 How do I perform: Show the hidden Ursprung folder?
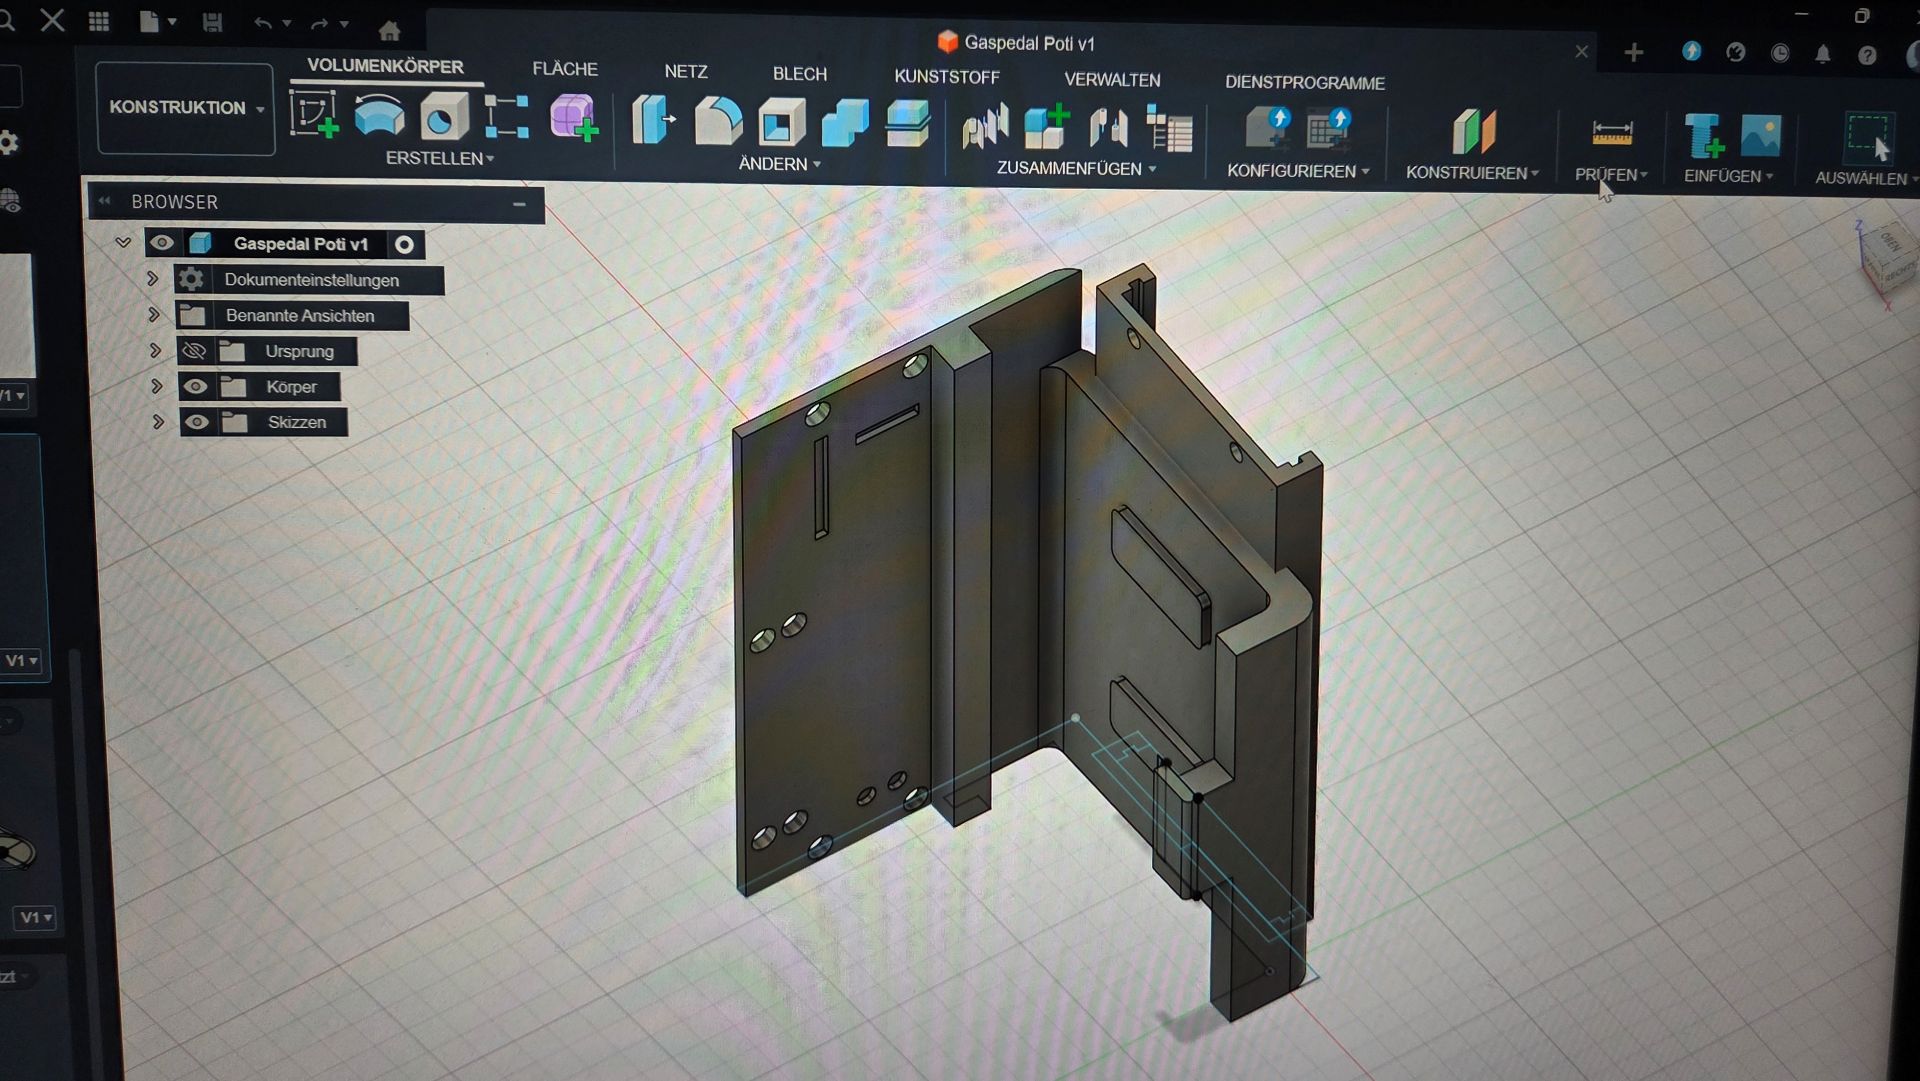click(x=196, y=351)
